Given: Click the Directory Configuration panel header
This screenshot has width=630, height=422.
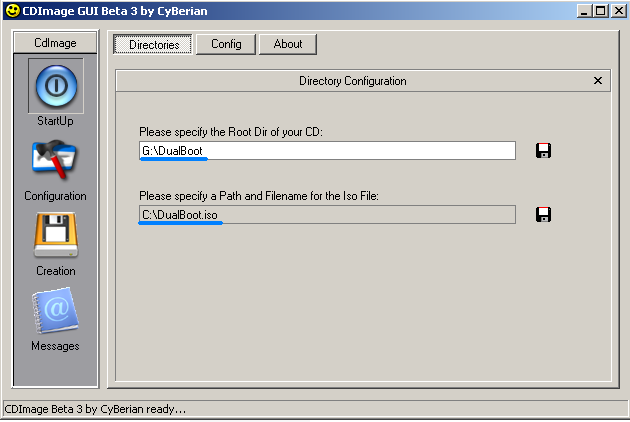Looking at the screenshot, I should pyautogui.click(x=352, y=81).
